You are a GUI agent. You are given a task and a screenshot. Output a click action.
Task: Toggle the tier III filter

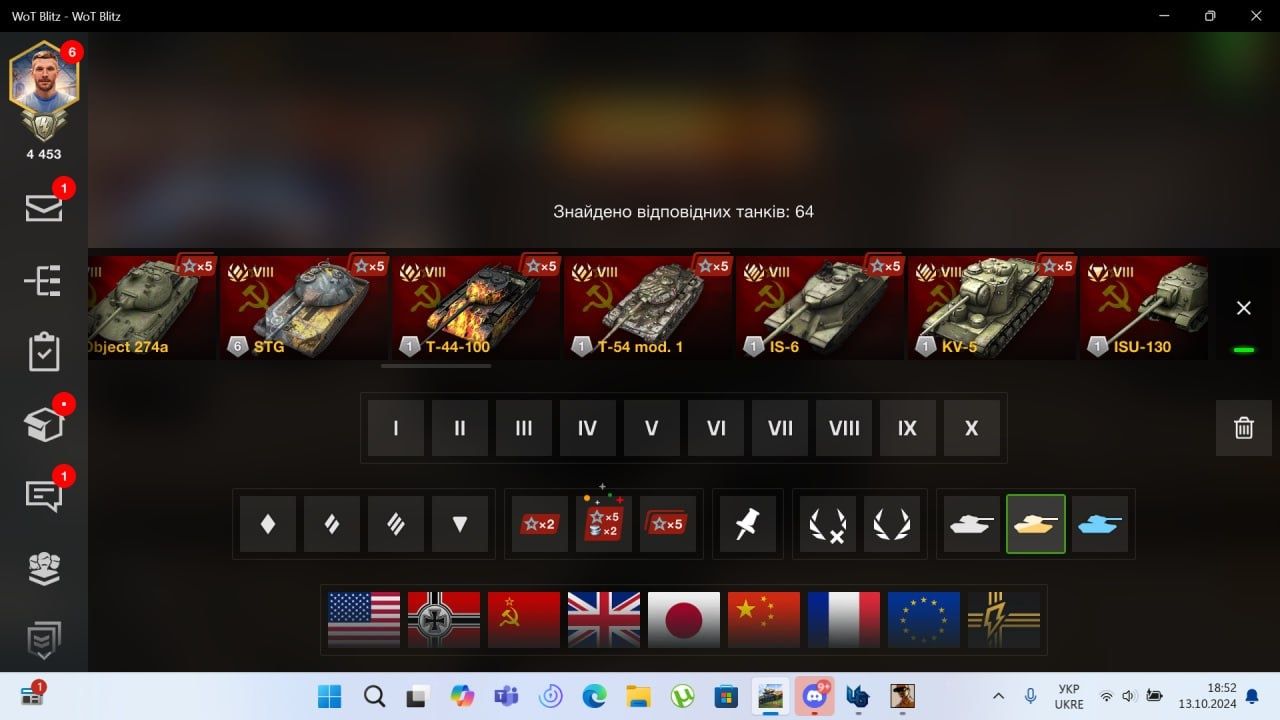524,428
